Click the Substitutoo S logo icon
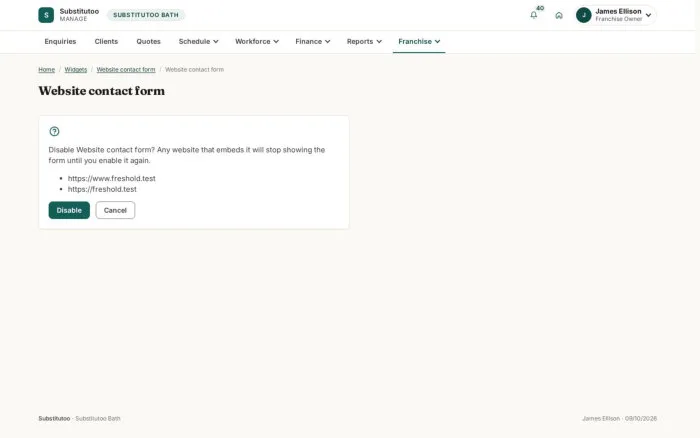Viewport: 700px width, 438px height. coord(46,15)
